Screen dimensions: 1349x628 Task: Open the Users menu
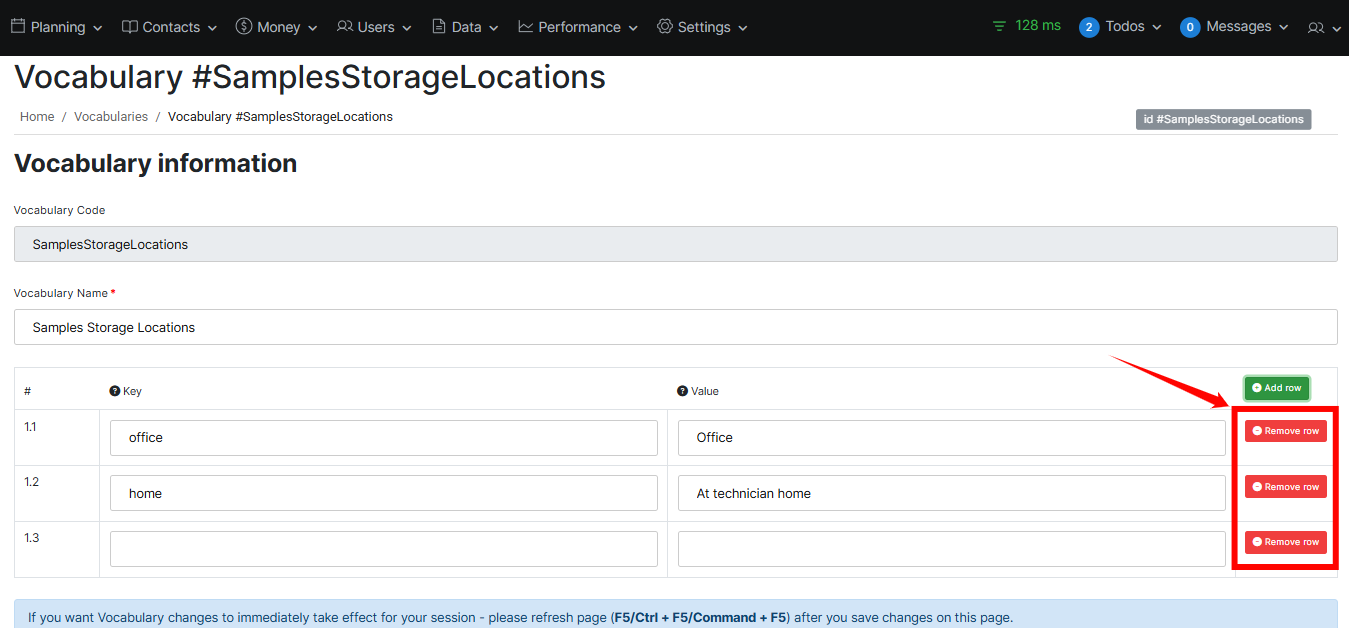pos(374,27)
